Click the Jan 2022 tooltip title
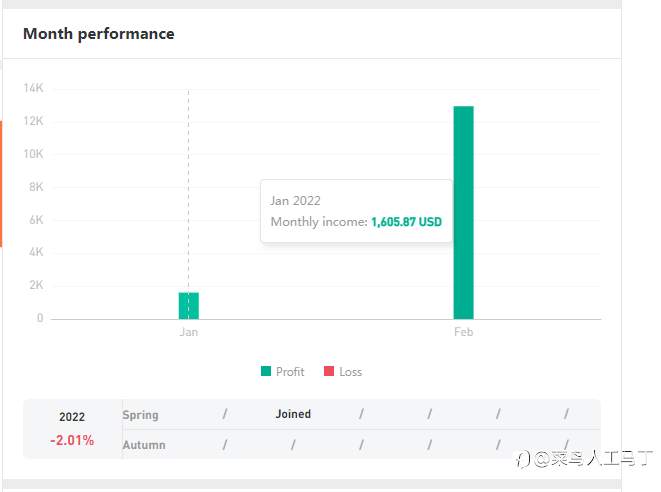The image size is (661, 492). (295, 201)
